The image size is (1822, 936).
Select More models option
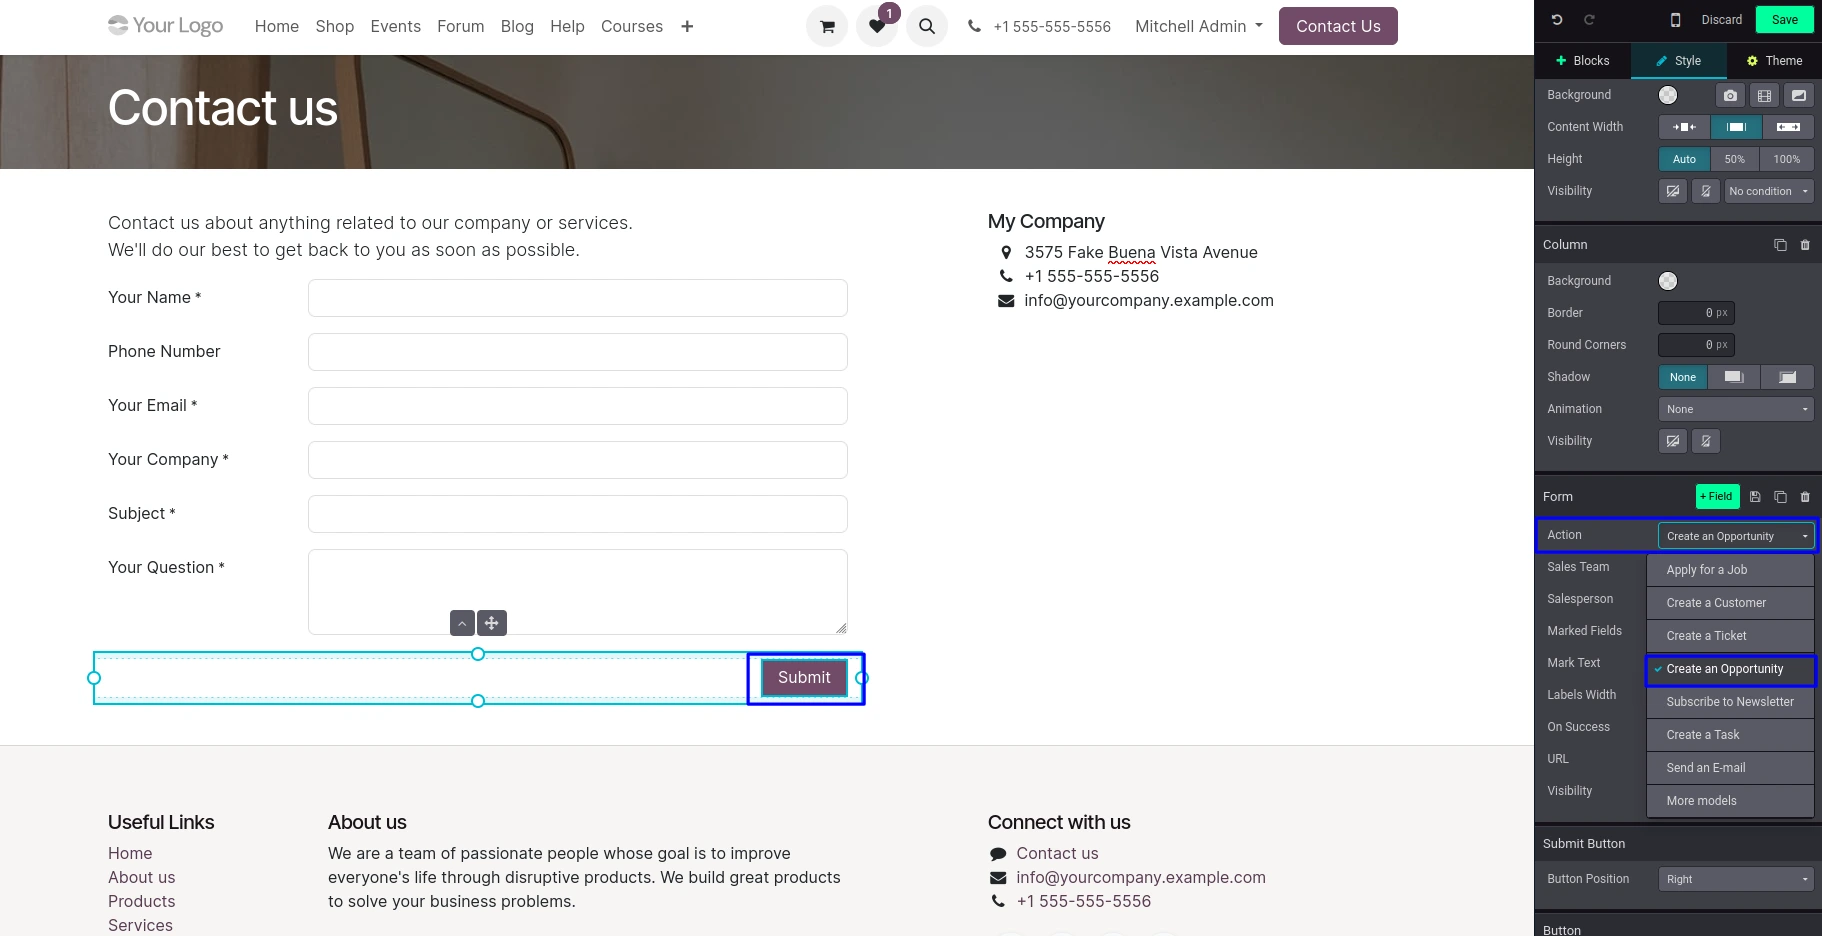pyautogui.click(x=1730, y=801)
